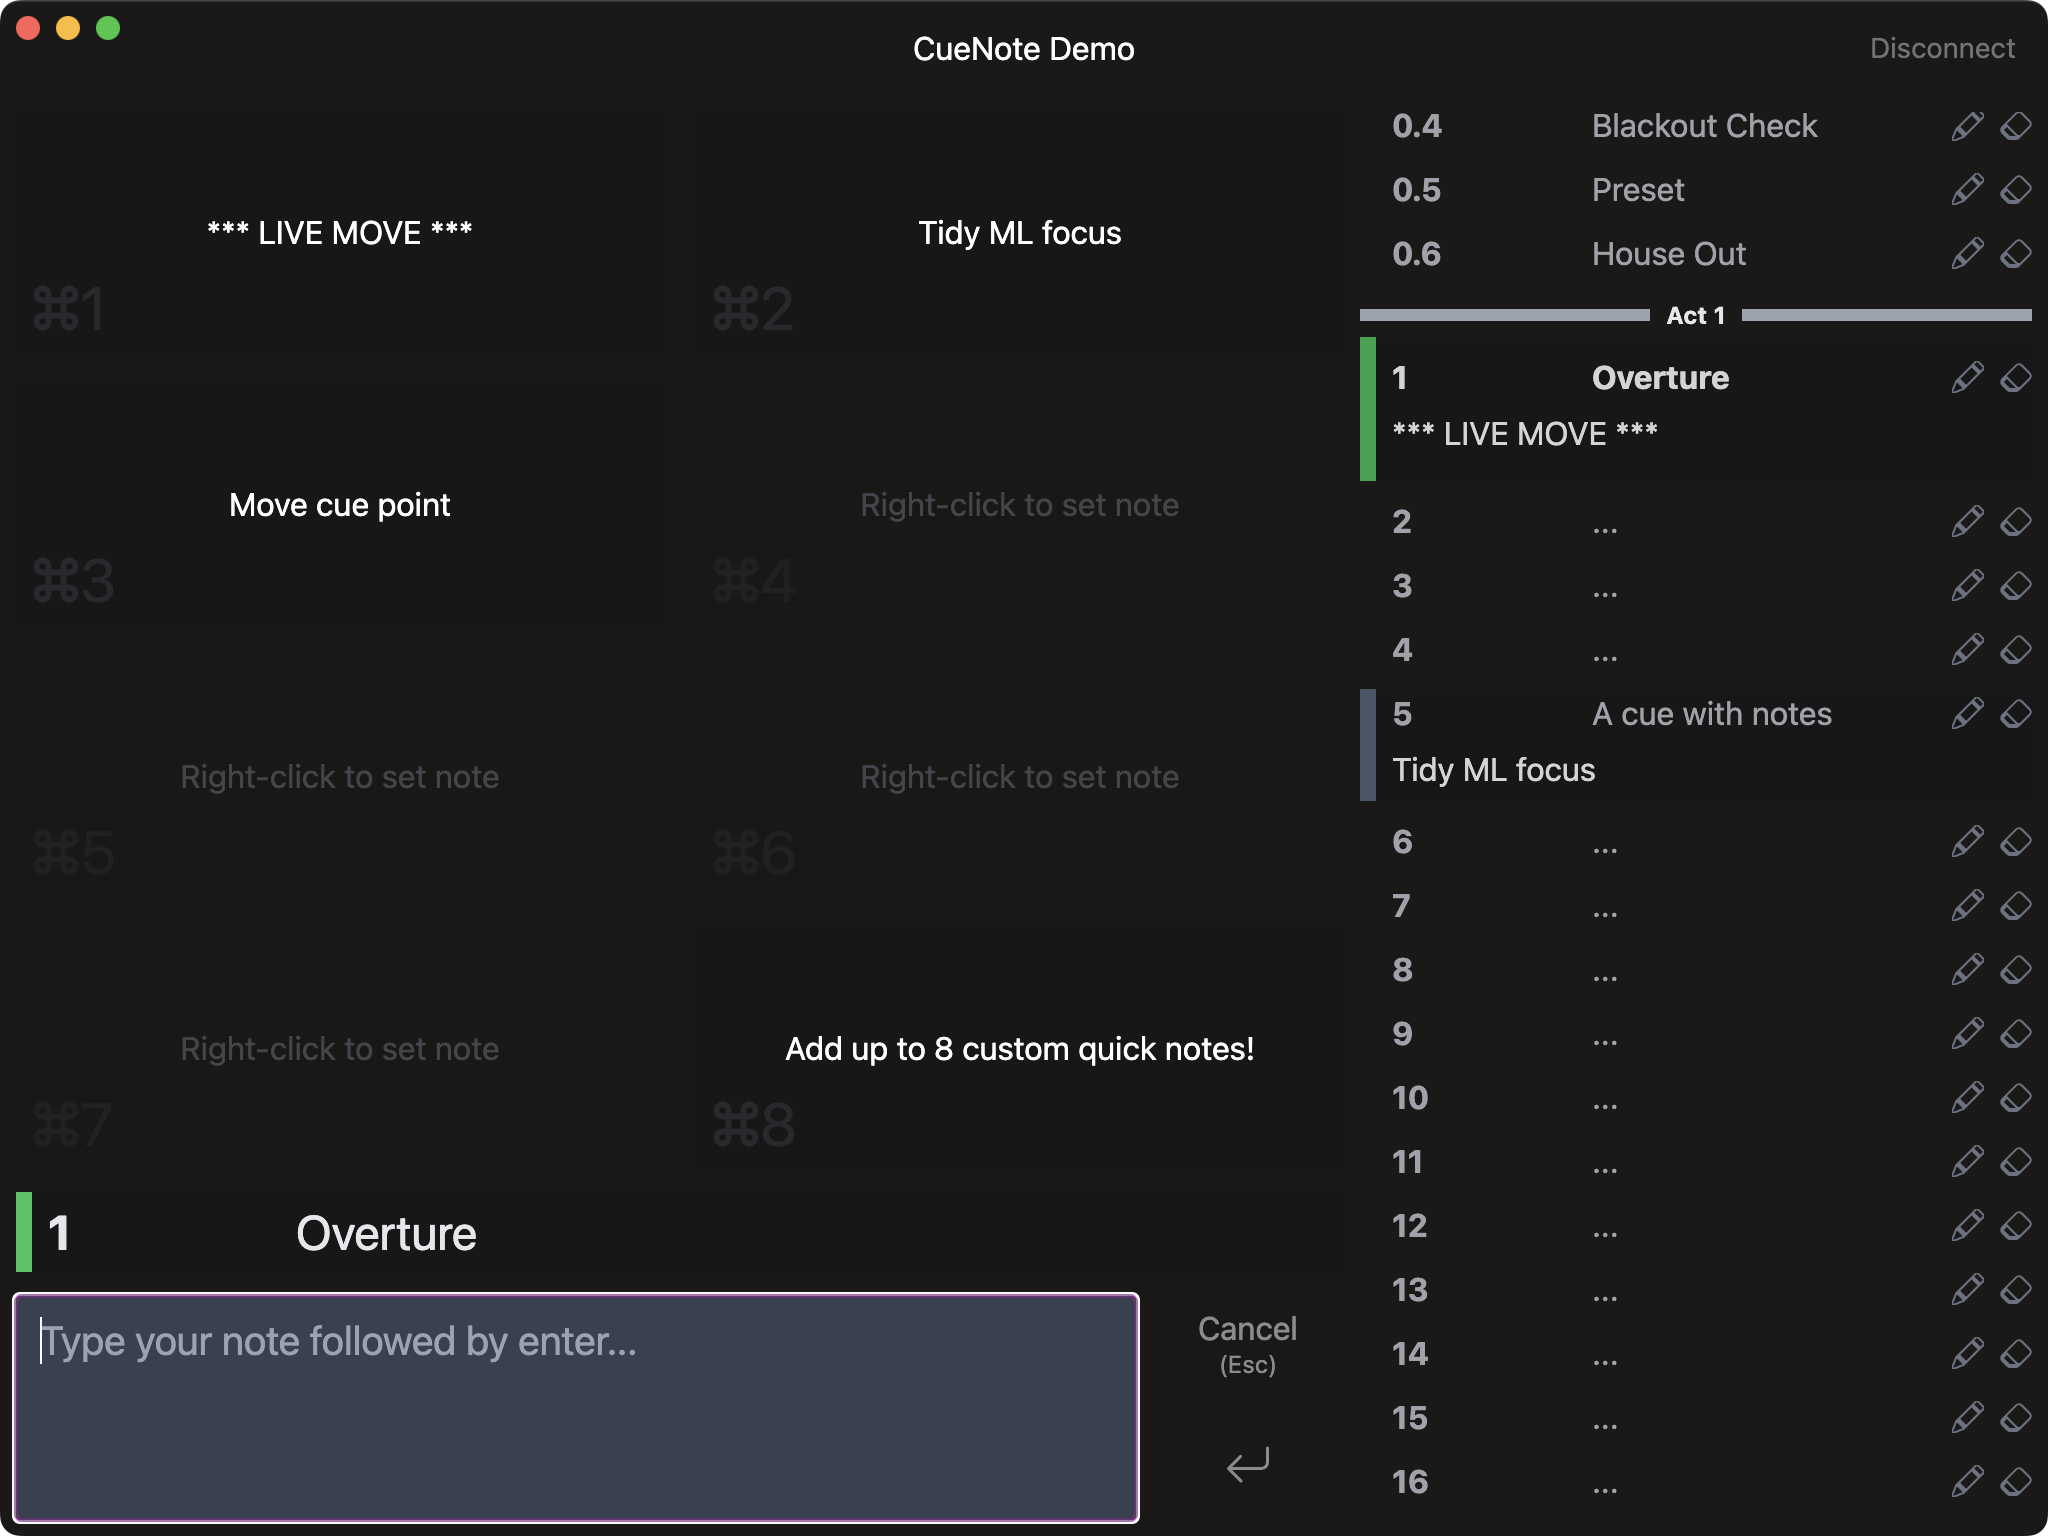Click eraser icon for cue 2

coord(2015,522)
